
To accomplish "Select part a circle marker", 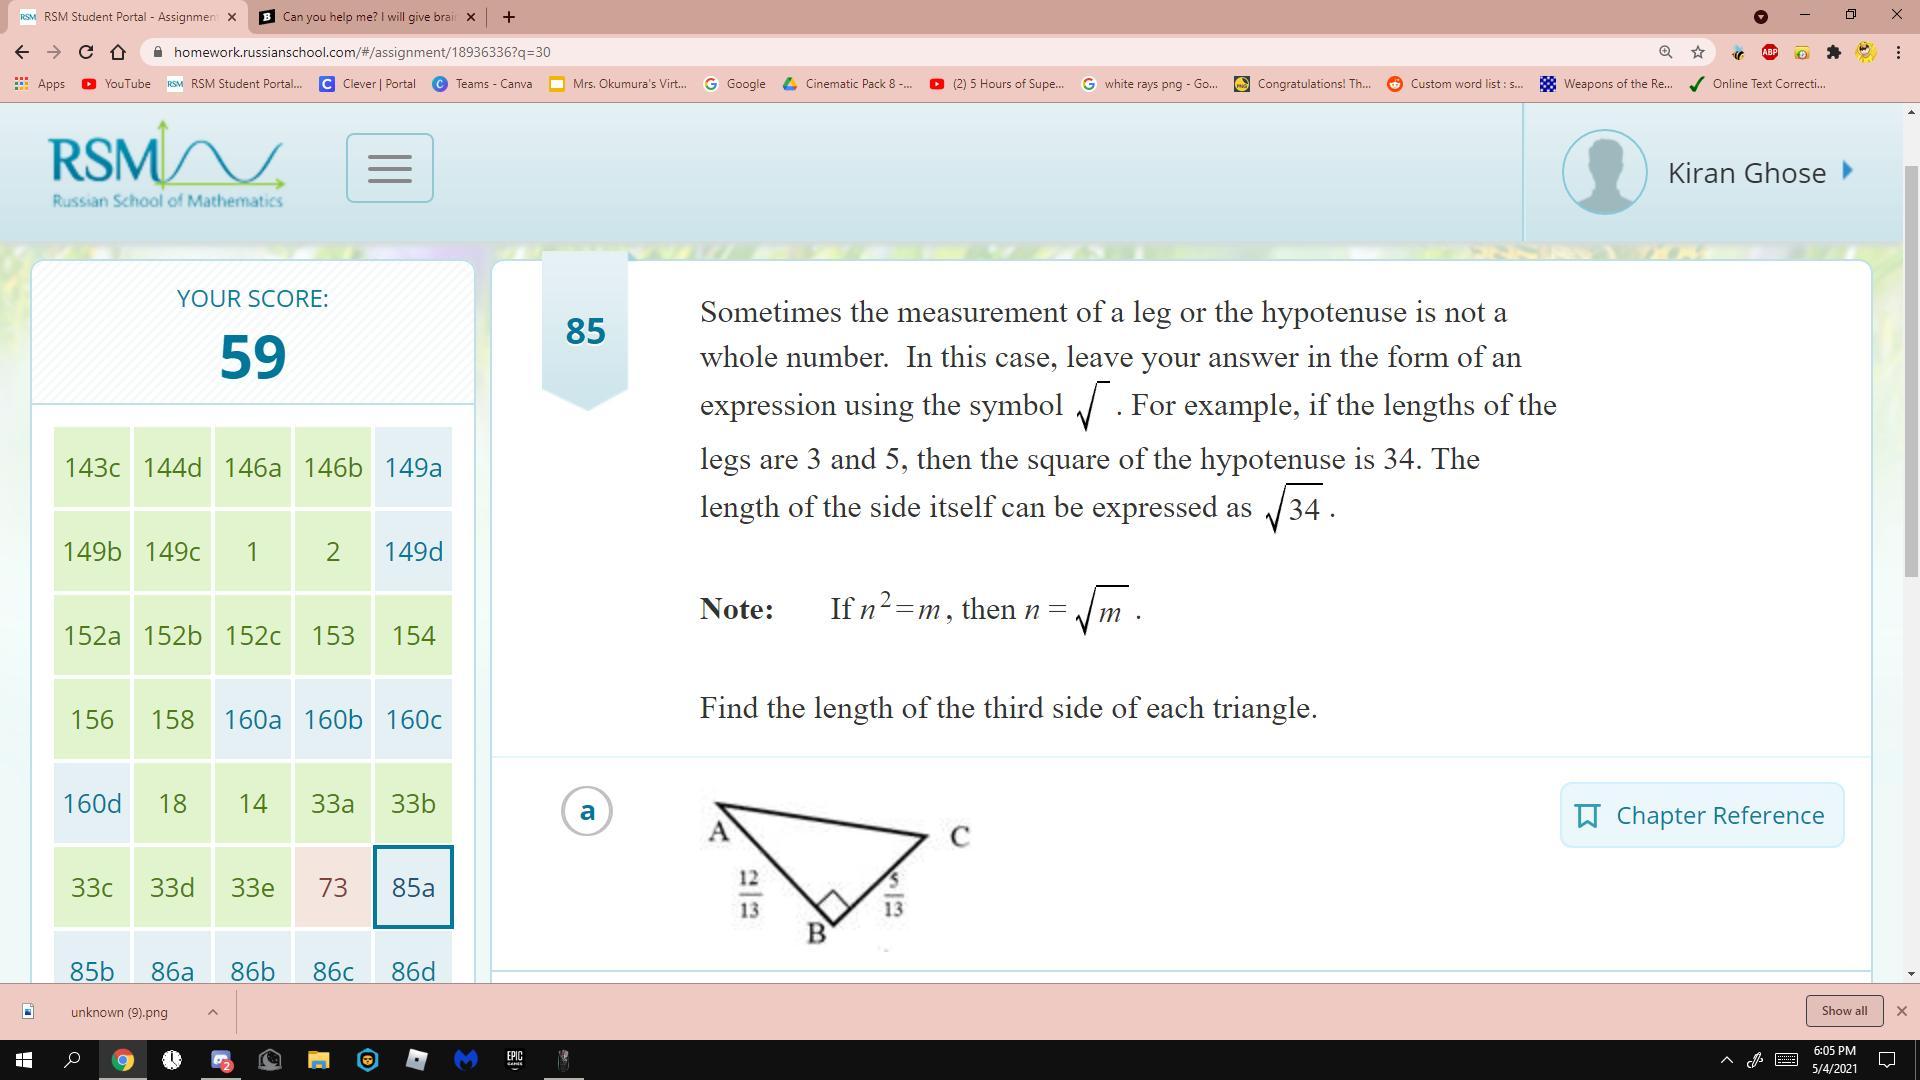I will point(587,811).
